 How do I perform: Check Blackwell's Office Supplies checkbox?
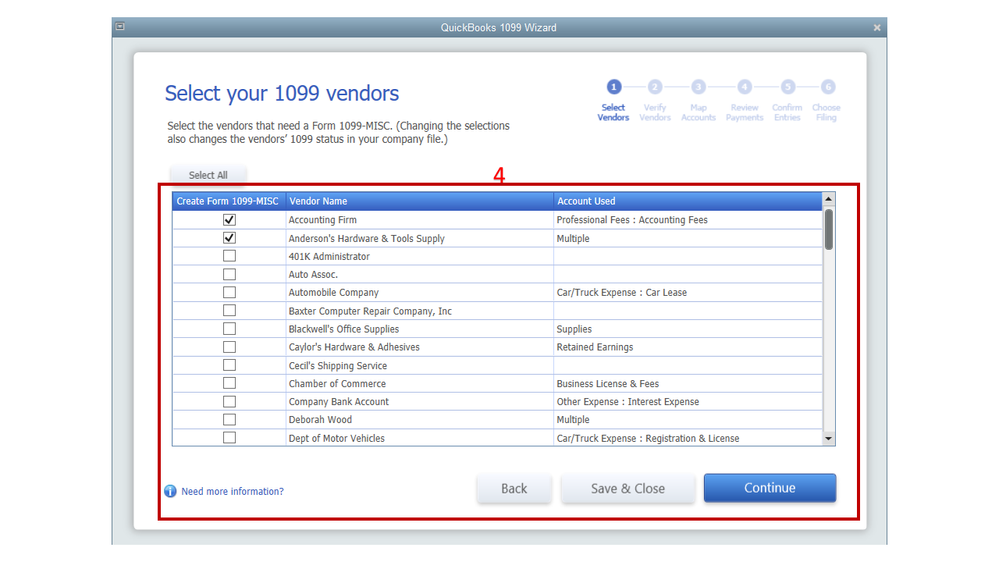point(229,329)
